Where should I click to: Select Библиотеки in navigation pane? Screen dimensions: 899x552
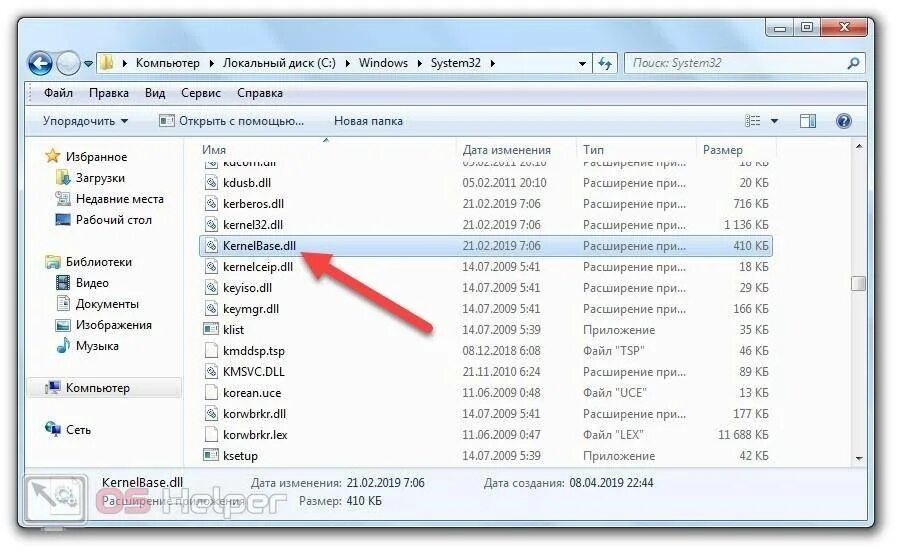tap(89, 262)
